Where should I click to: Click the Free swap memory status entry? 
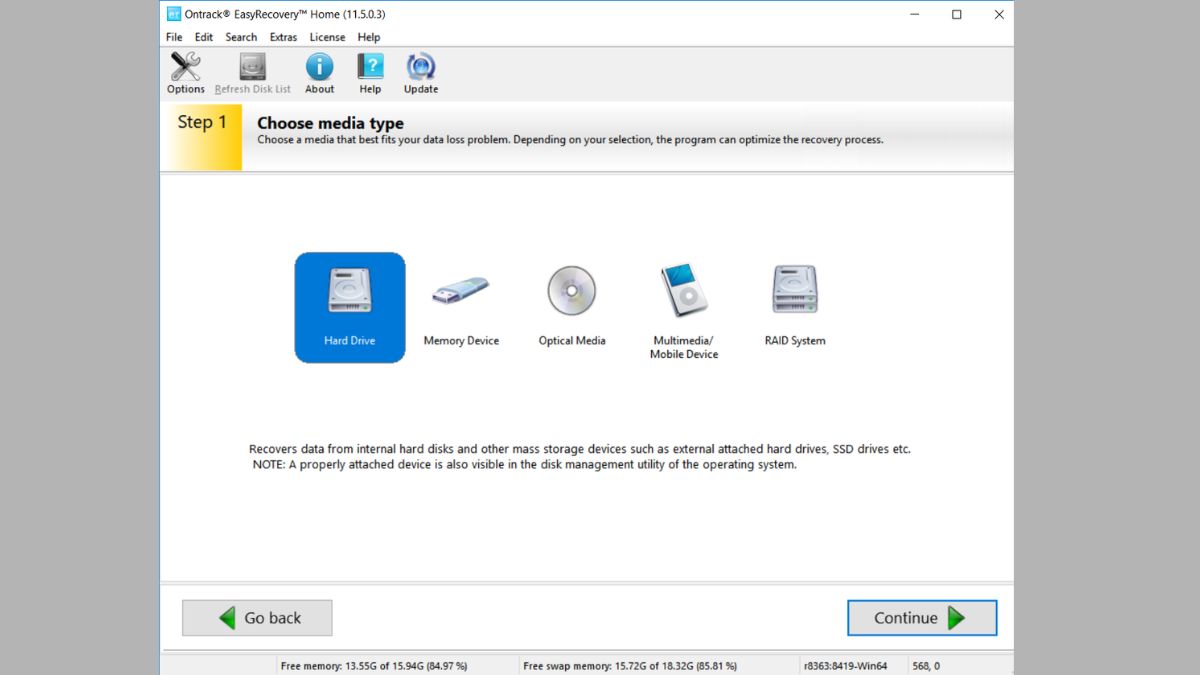630,666
